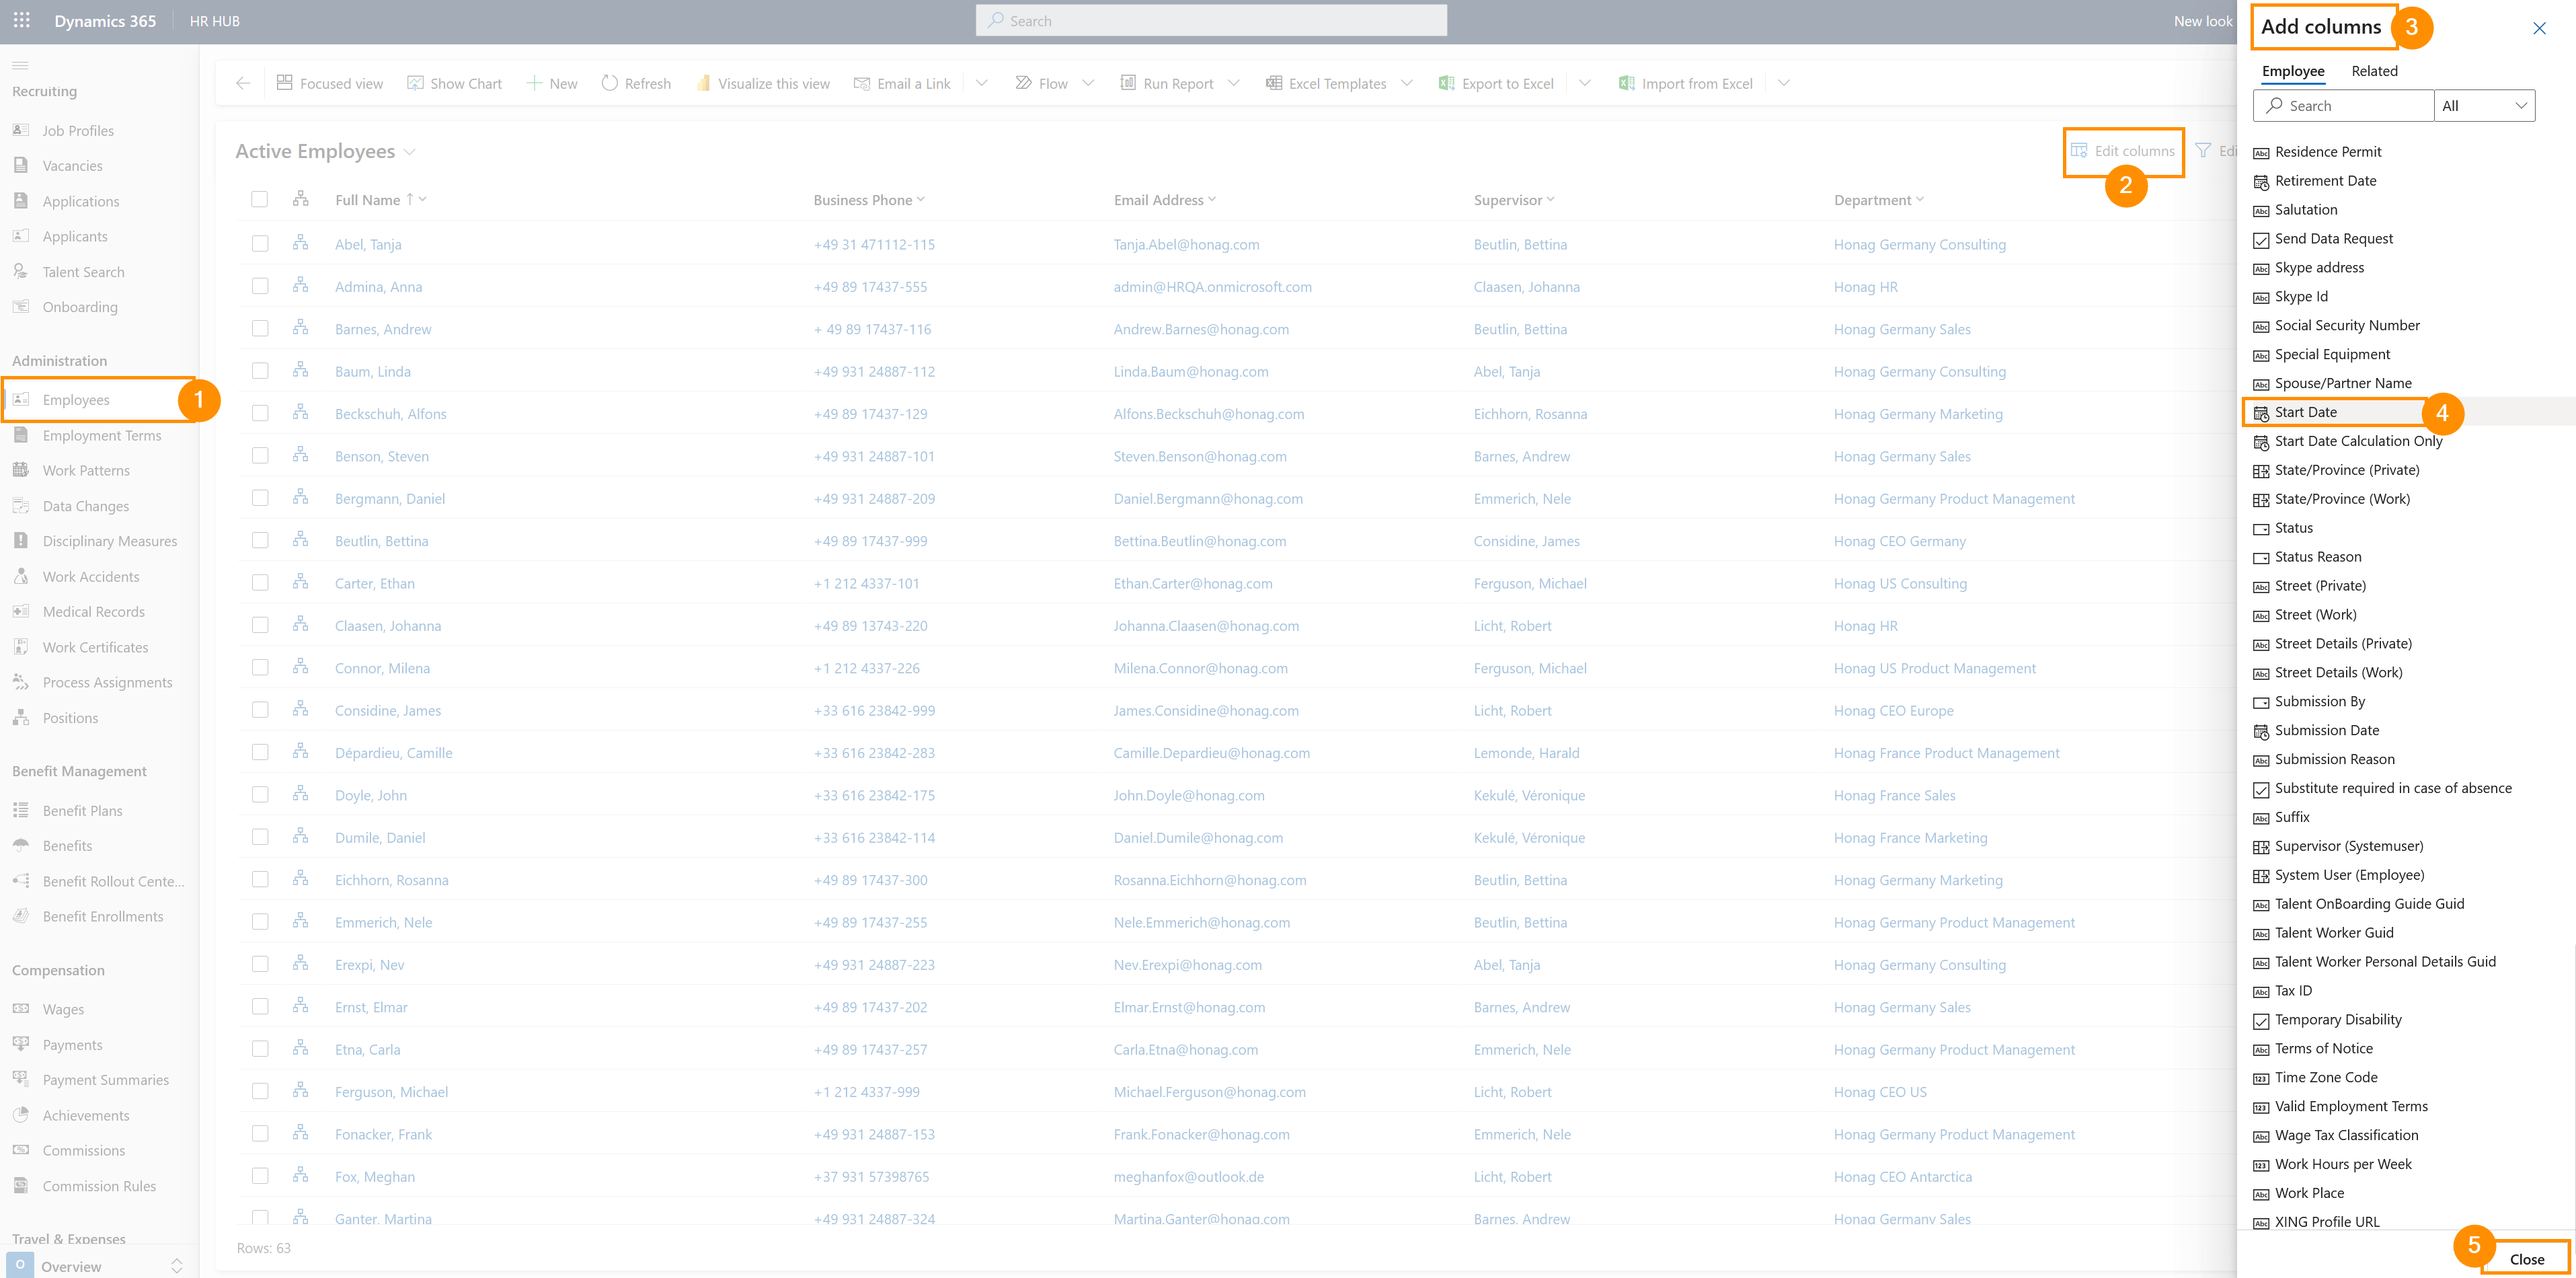Viewport: 2576px width, 1278px height.
Task: Check the row checkbox for Barnes, Andrew
Action: pyautogui.click(x=260, y=328)
